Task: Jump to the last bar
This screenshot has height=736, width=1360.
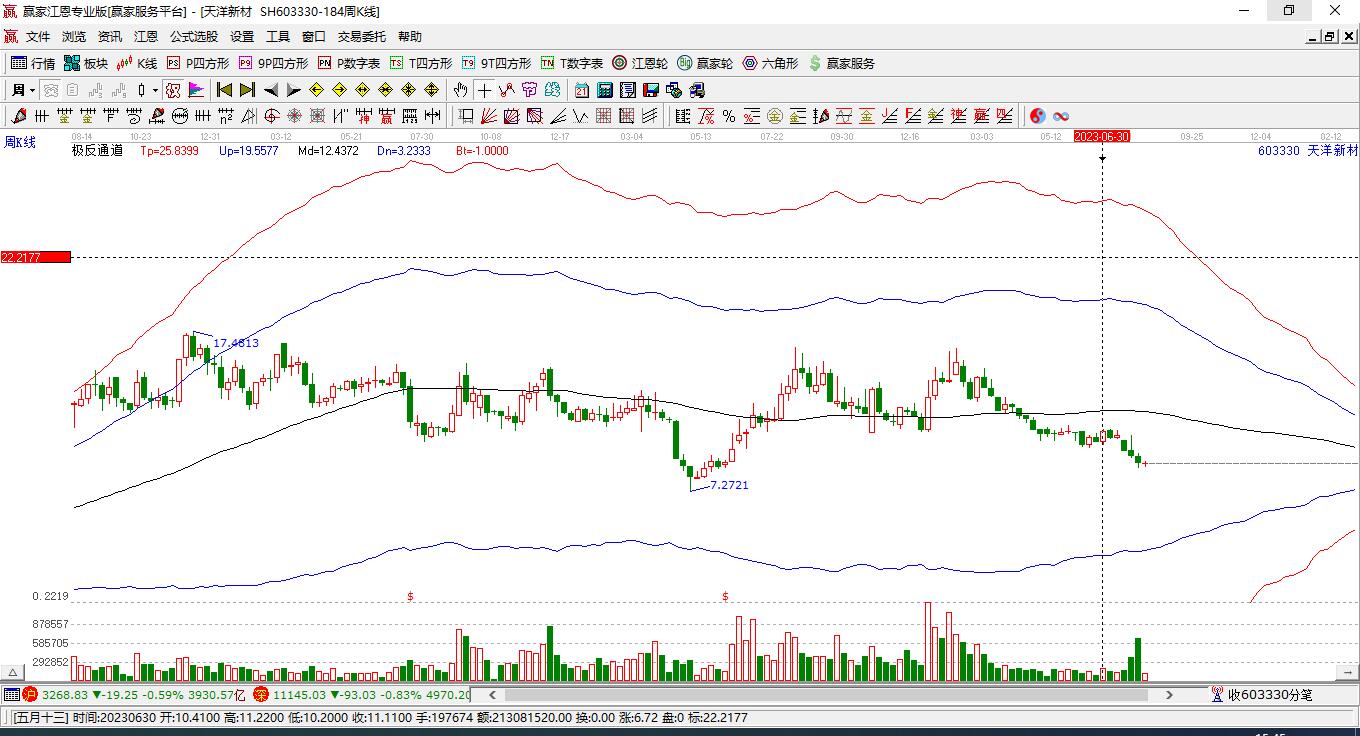Action: (247, 90)
